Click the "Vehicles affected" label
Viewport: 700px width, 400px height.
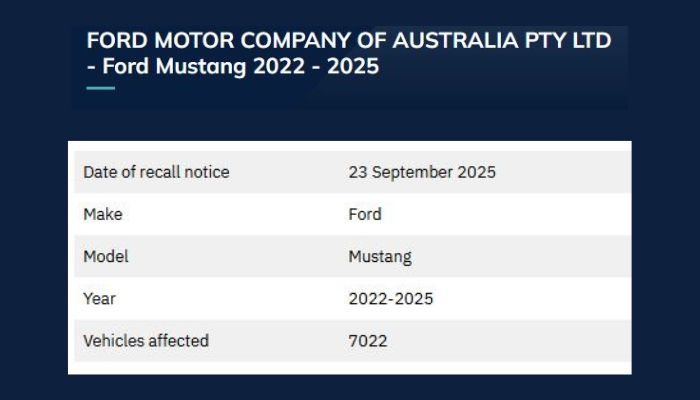pos(146,340)
